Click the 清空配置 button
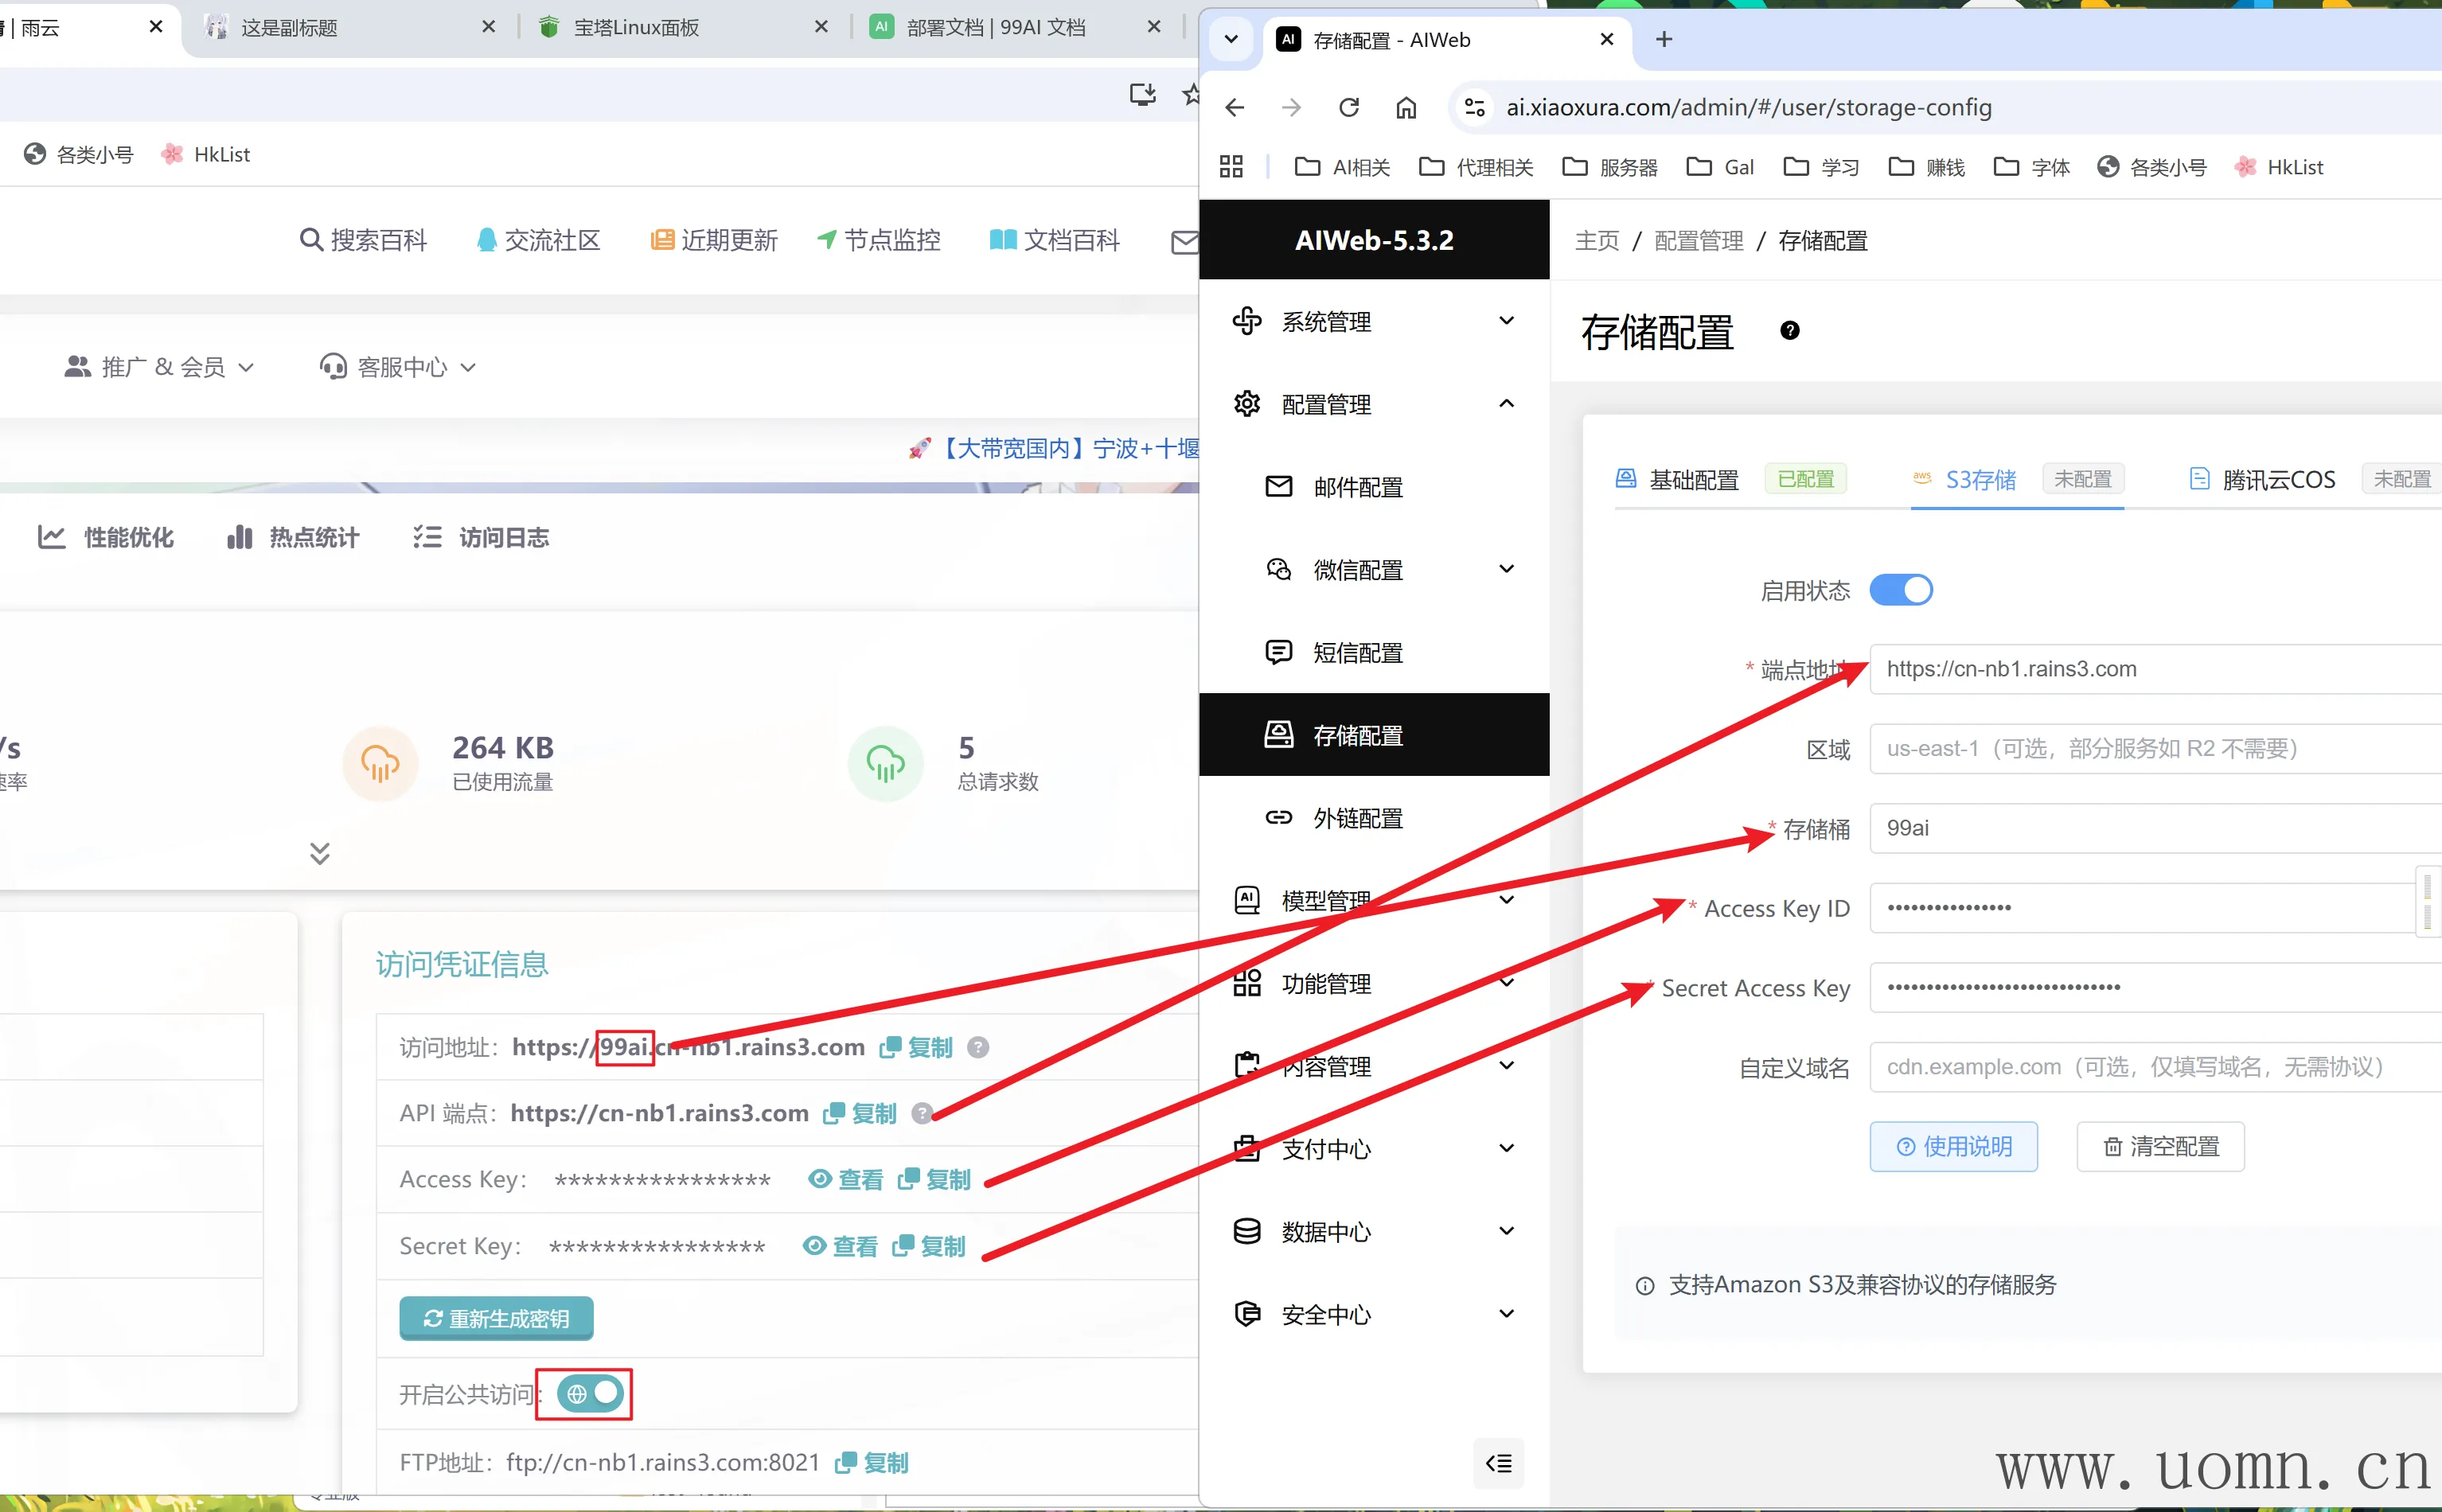Viewport: 2442px width, 1512px height. tap(2160, 1146)
